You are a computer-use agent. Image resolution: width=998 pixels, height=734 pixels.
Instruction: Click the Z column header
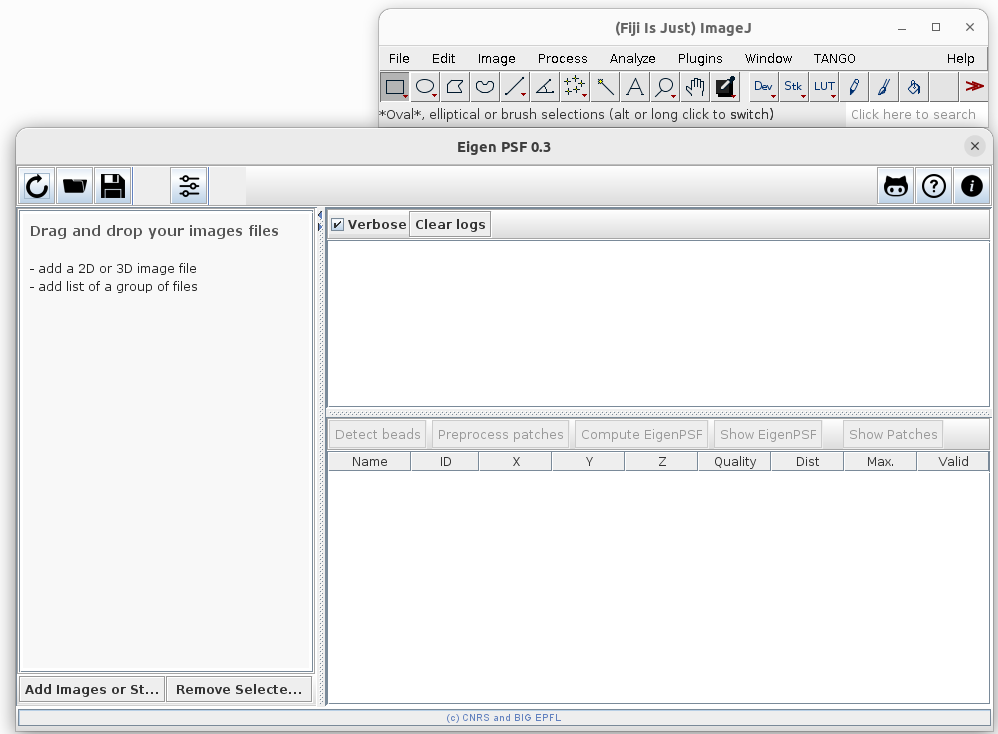point(662,462)
